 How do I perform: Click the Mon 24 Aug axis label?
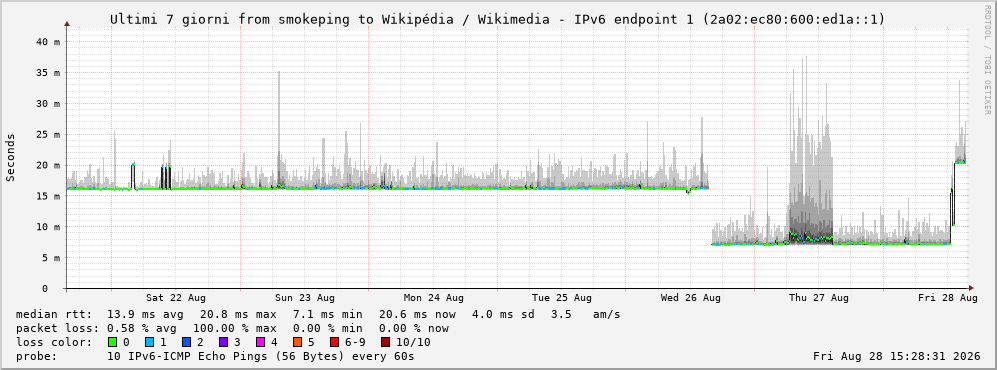coord(434,298)
